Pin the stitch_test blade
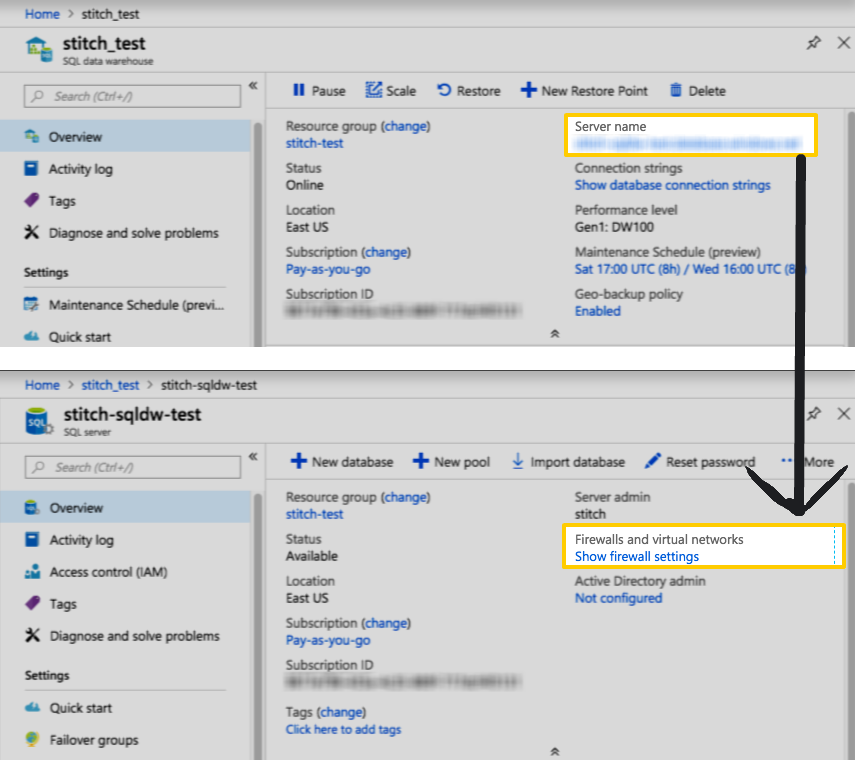Image resolution: width=855 pixels, height=760 pixels. click(814, 43)
